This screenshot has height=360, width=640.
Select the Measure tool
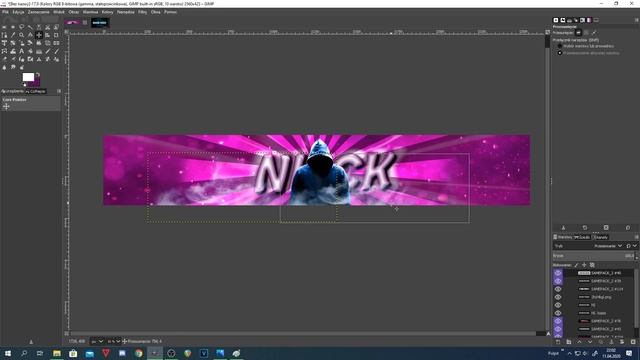click(30, 35)
